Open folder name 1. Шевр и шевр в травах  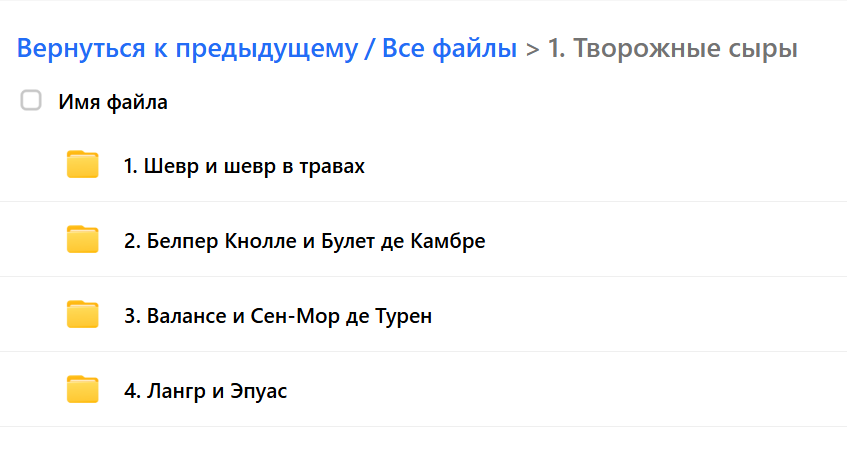point(244,166)
